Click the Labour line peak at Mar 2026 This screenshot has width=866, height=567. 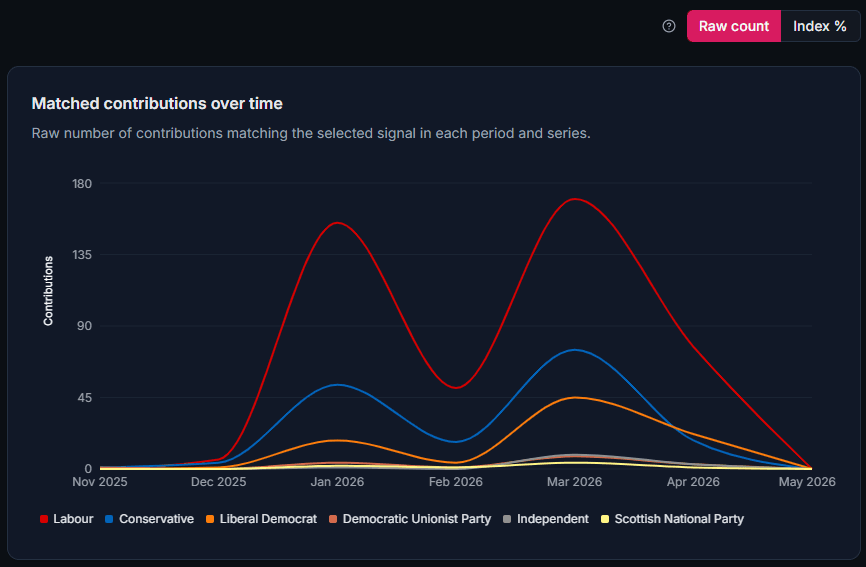(575, 199)
